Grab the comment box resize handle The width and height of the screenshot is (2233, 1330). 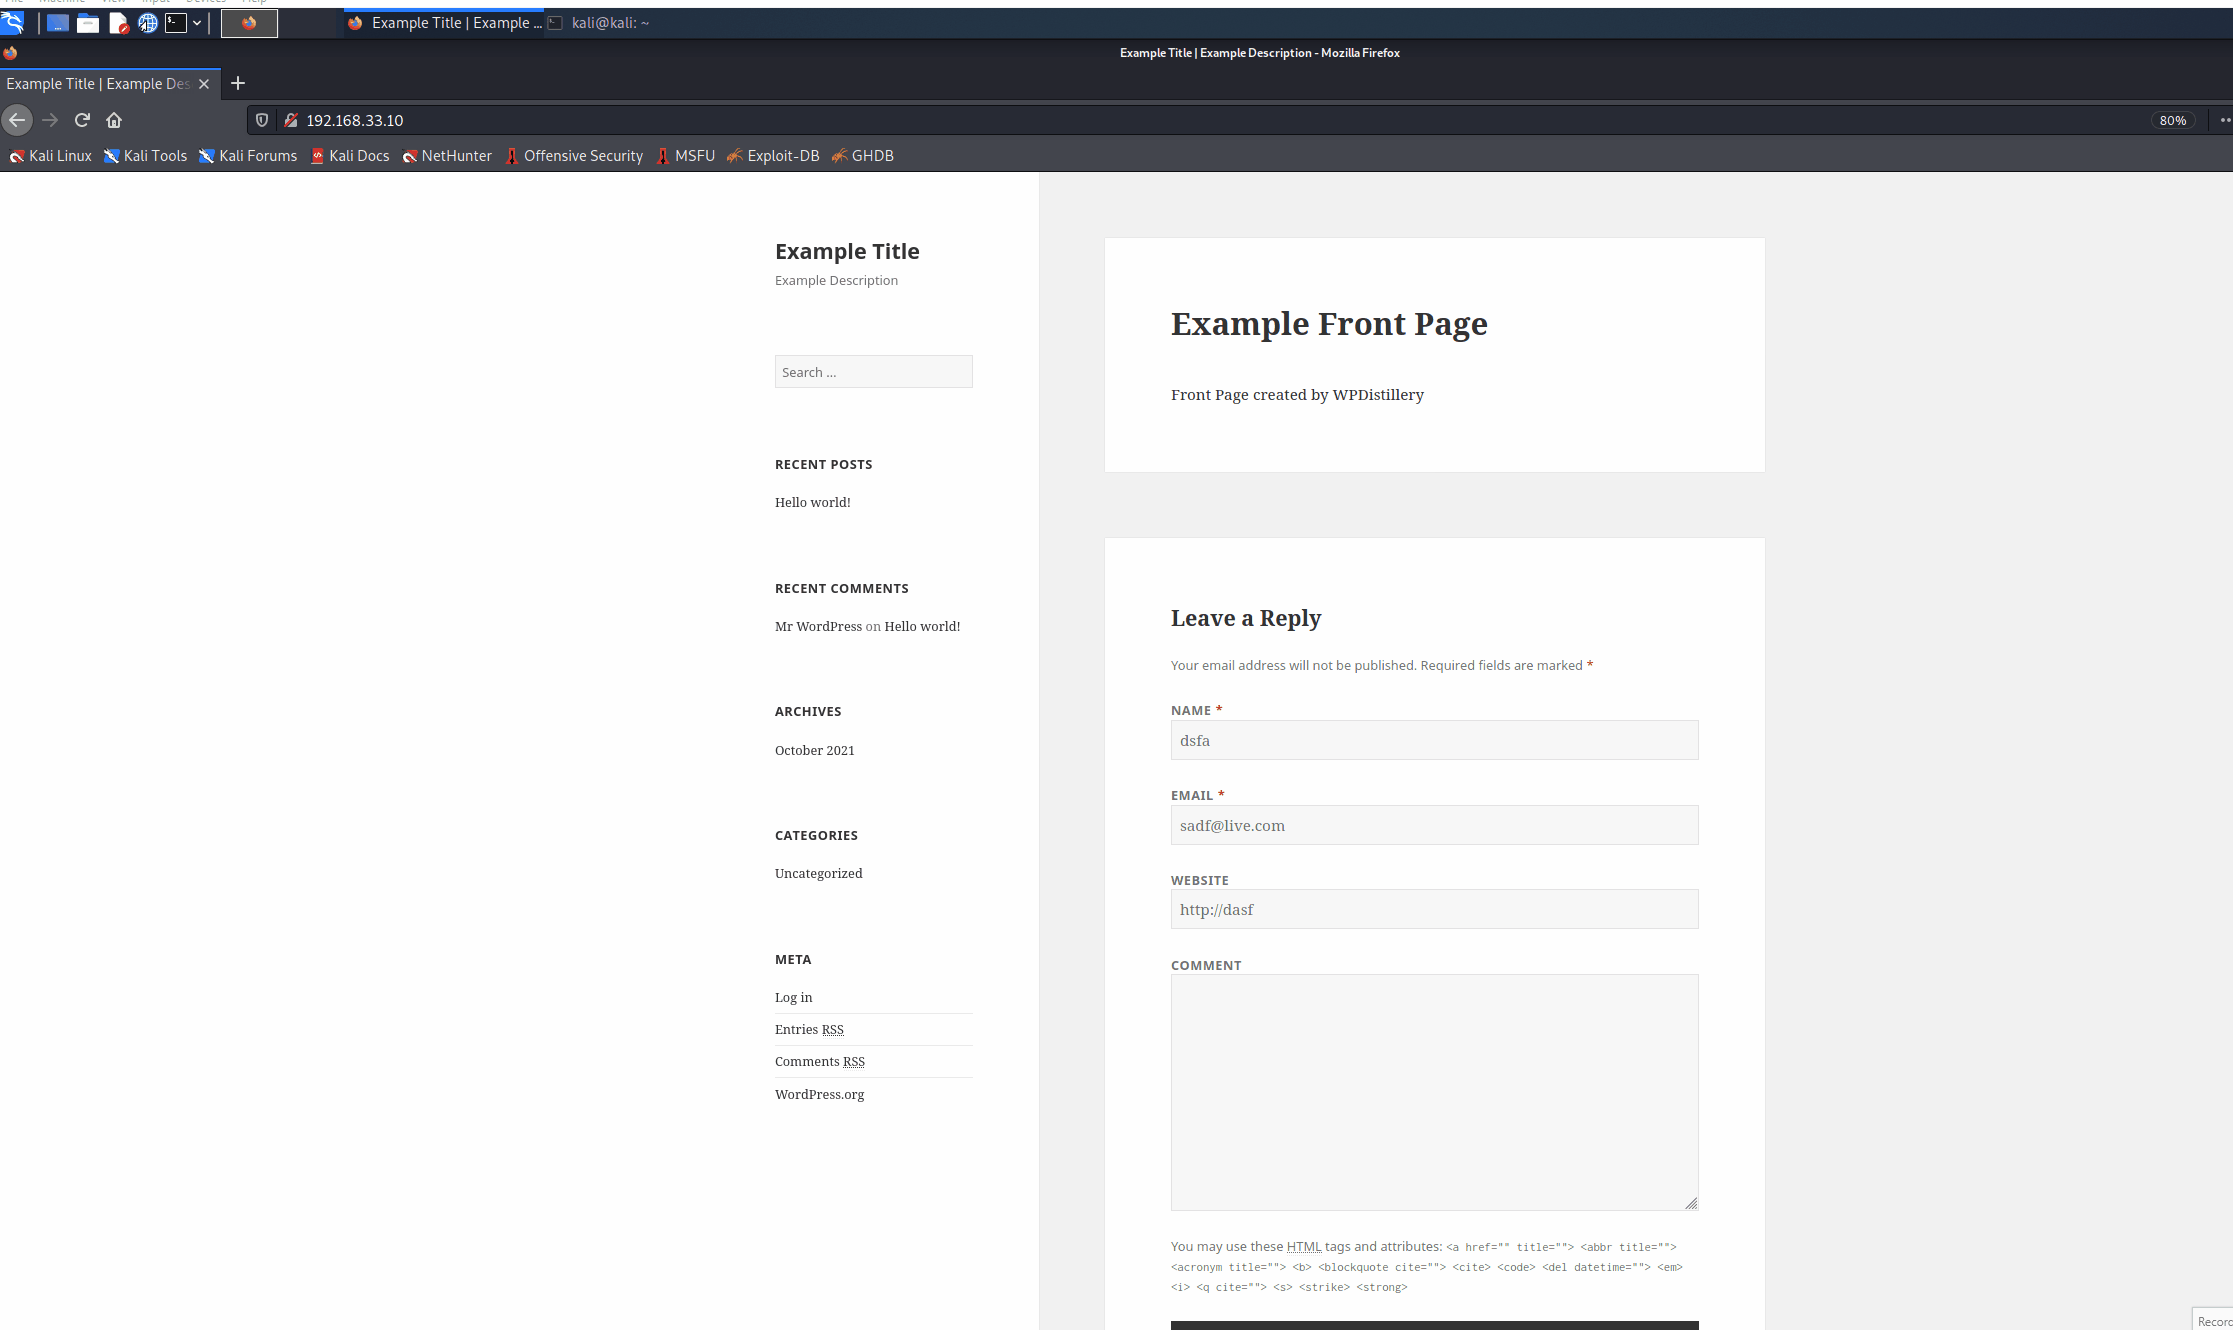[1691, 1203]
